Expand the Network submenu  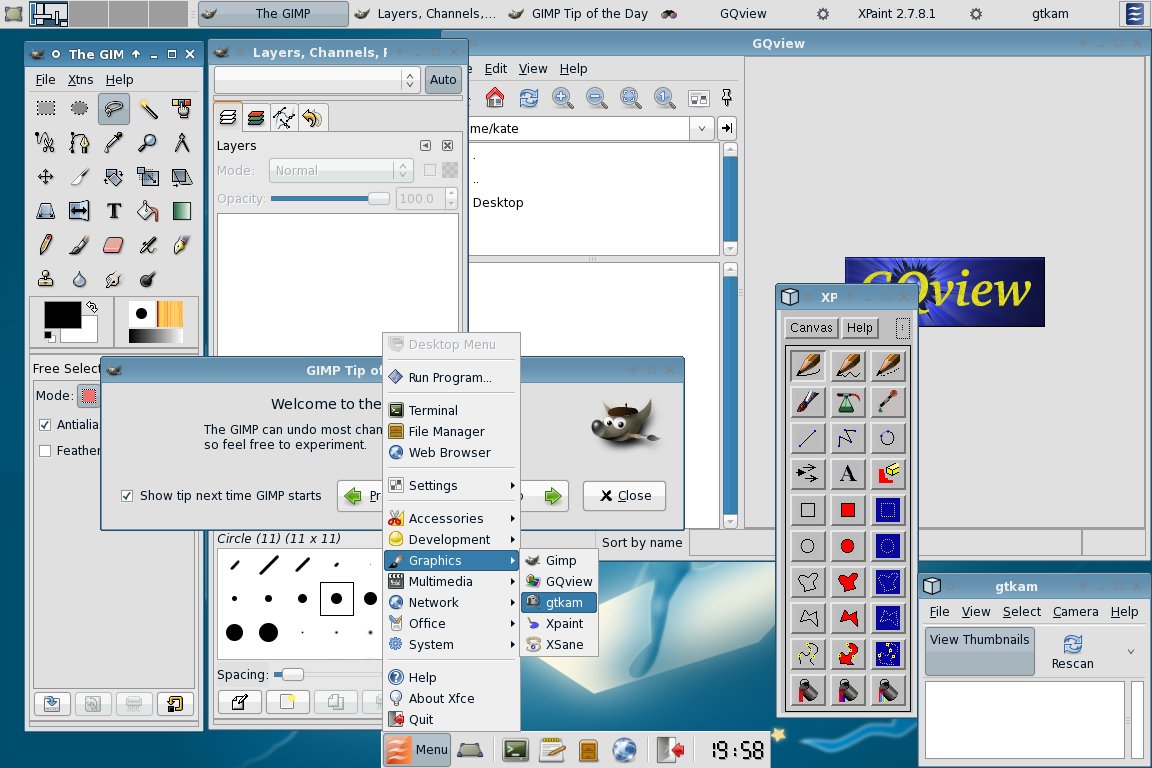(x=452, y=602)
